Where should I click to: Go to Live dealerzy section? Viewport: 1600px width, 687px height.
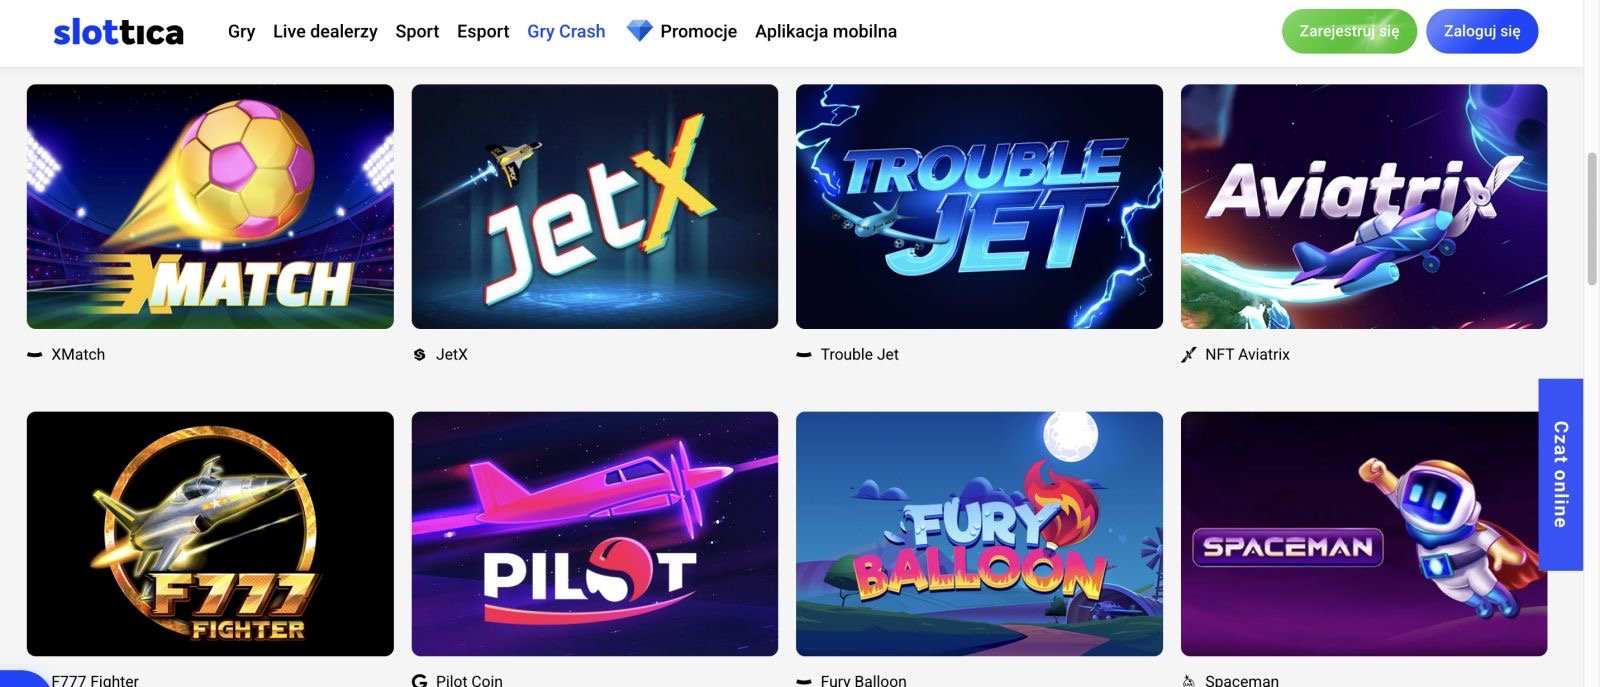tap(325, 31)
